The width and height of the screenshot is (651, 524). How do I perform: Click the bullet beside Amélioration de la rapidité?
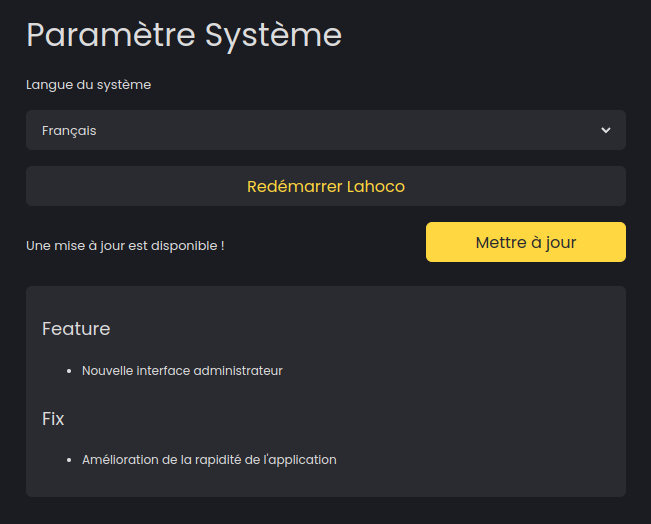(69, 461)
